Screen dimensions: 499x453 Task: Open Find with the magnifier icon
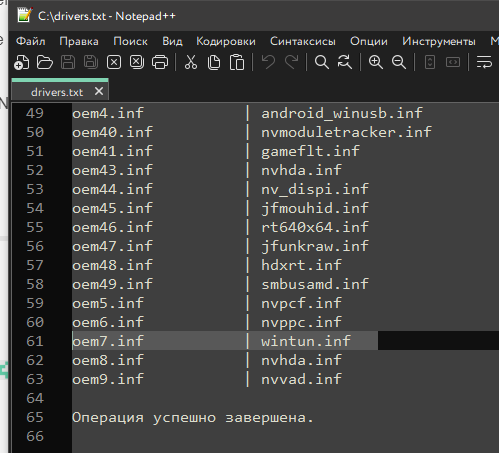pos(322,62)
